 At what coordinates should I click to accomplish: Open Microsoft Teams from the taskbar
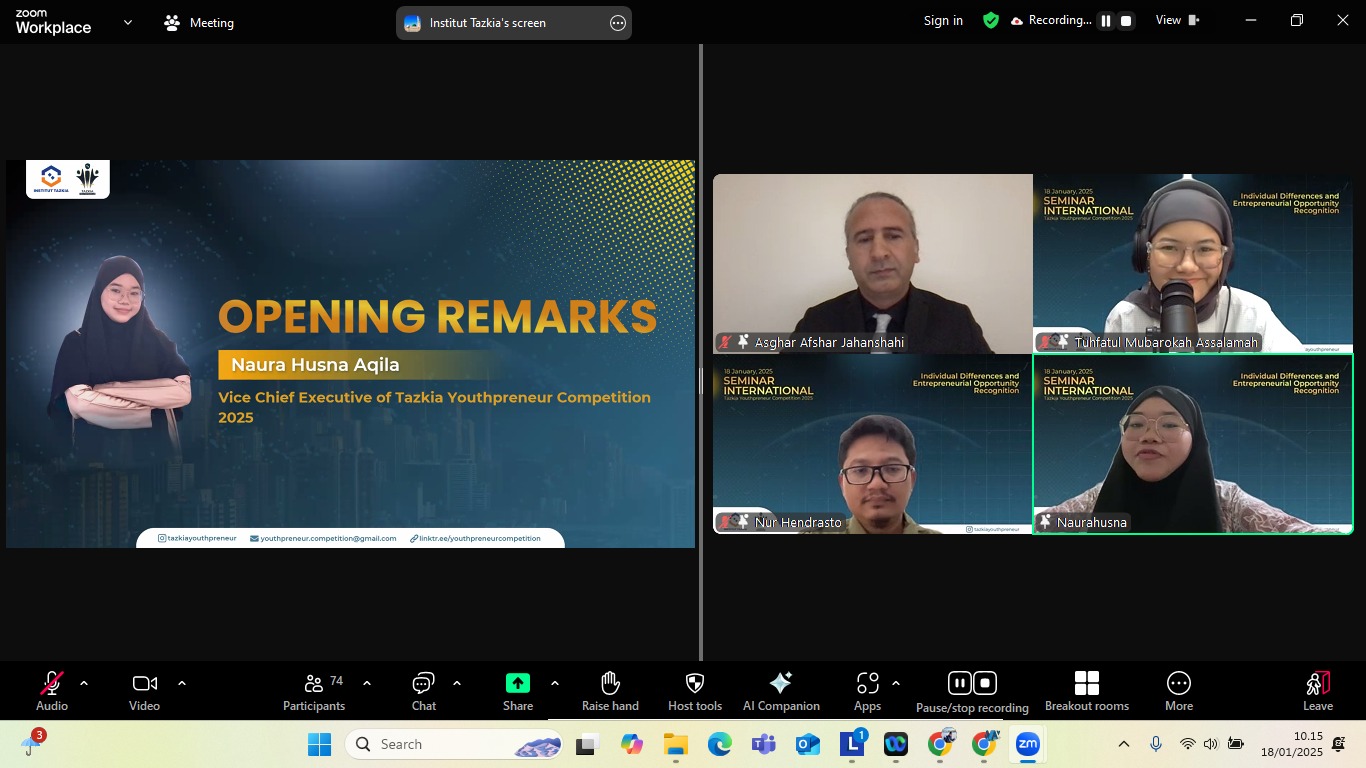pos(764,744)
